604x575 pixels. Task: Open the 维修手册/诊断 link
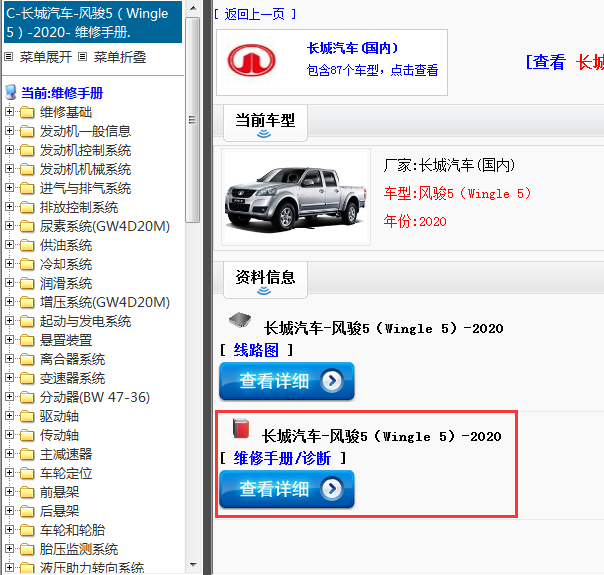click(x=282, y=458)
